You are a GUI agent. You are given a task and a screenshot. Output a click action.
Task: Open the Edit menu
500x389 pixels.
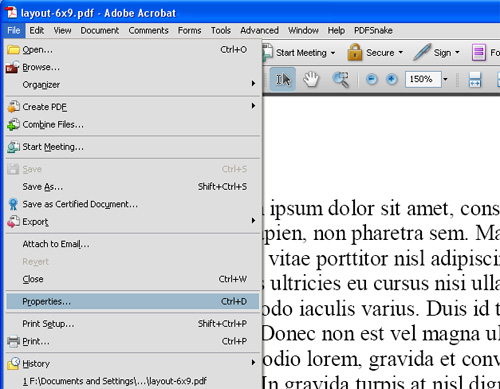tap(37, 30)
